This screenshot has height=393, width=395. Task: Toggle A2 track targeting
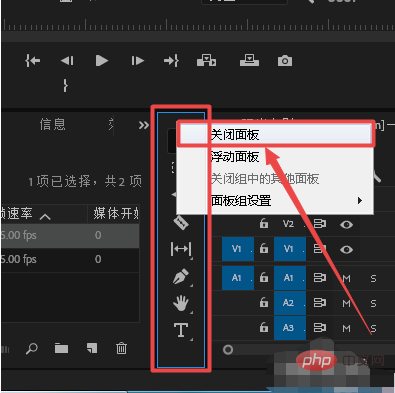tap(290, 303)
